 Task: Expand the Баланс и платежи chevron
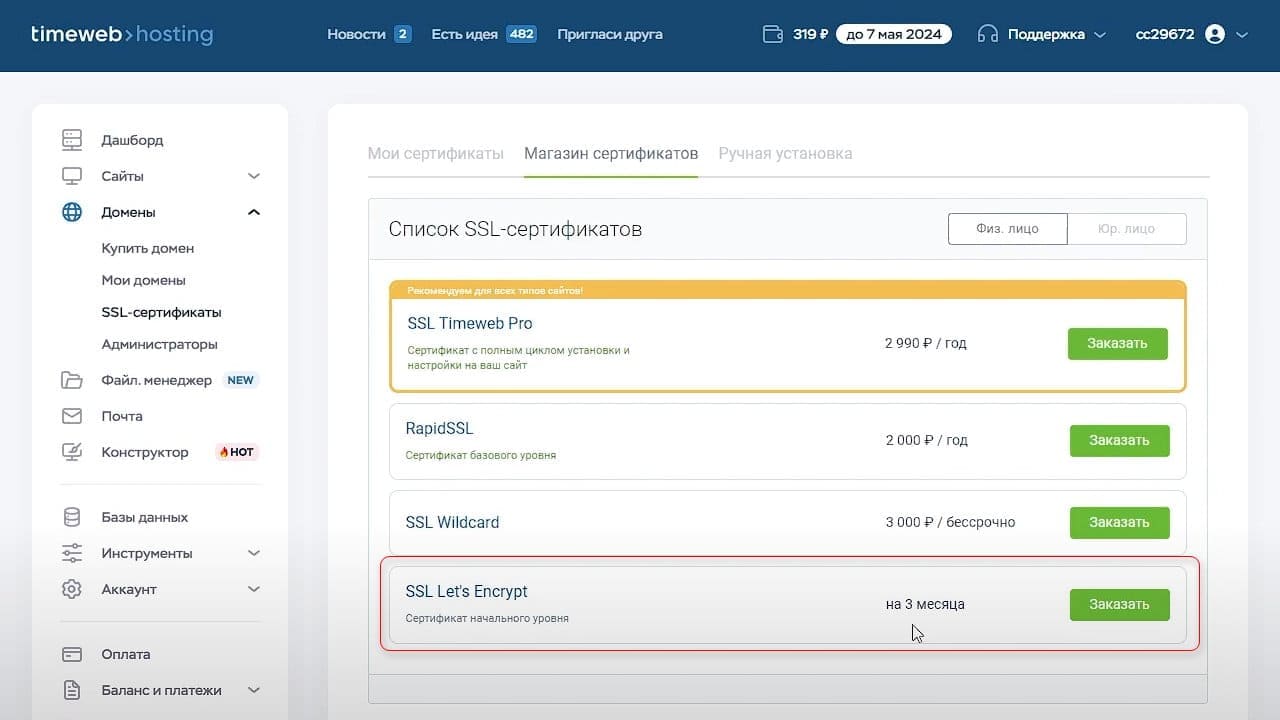tap(254, 690)
